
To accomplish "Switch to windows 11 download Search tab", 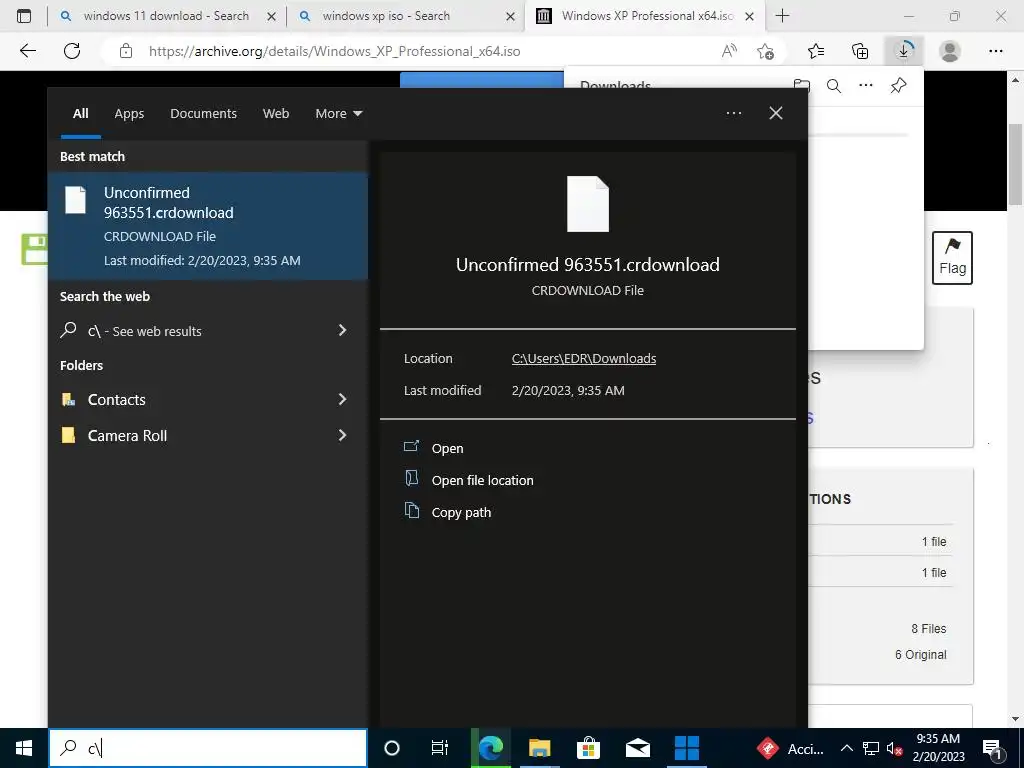I will pos(166,16).
